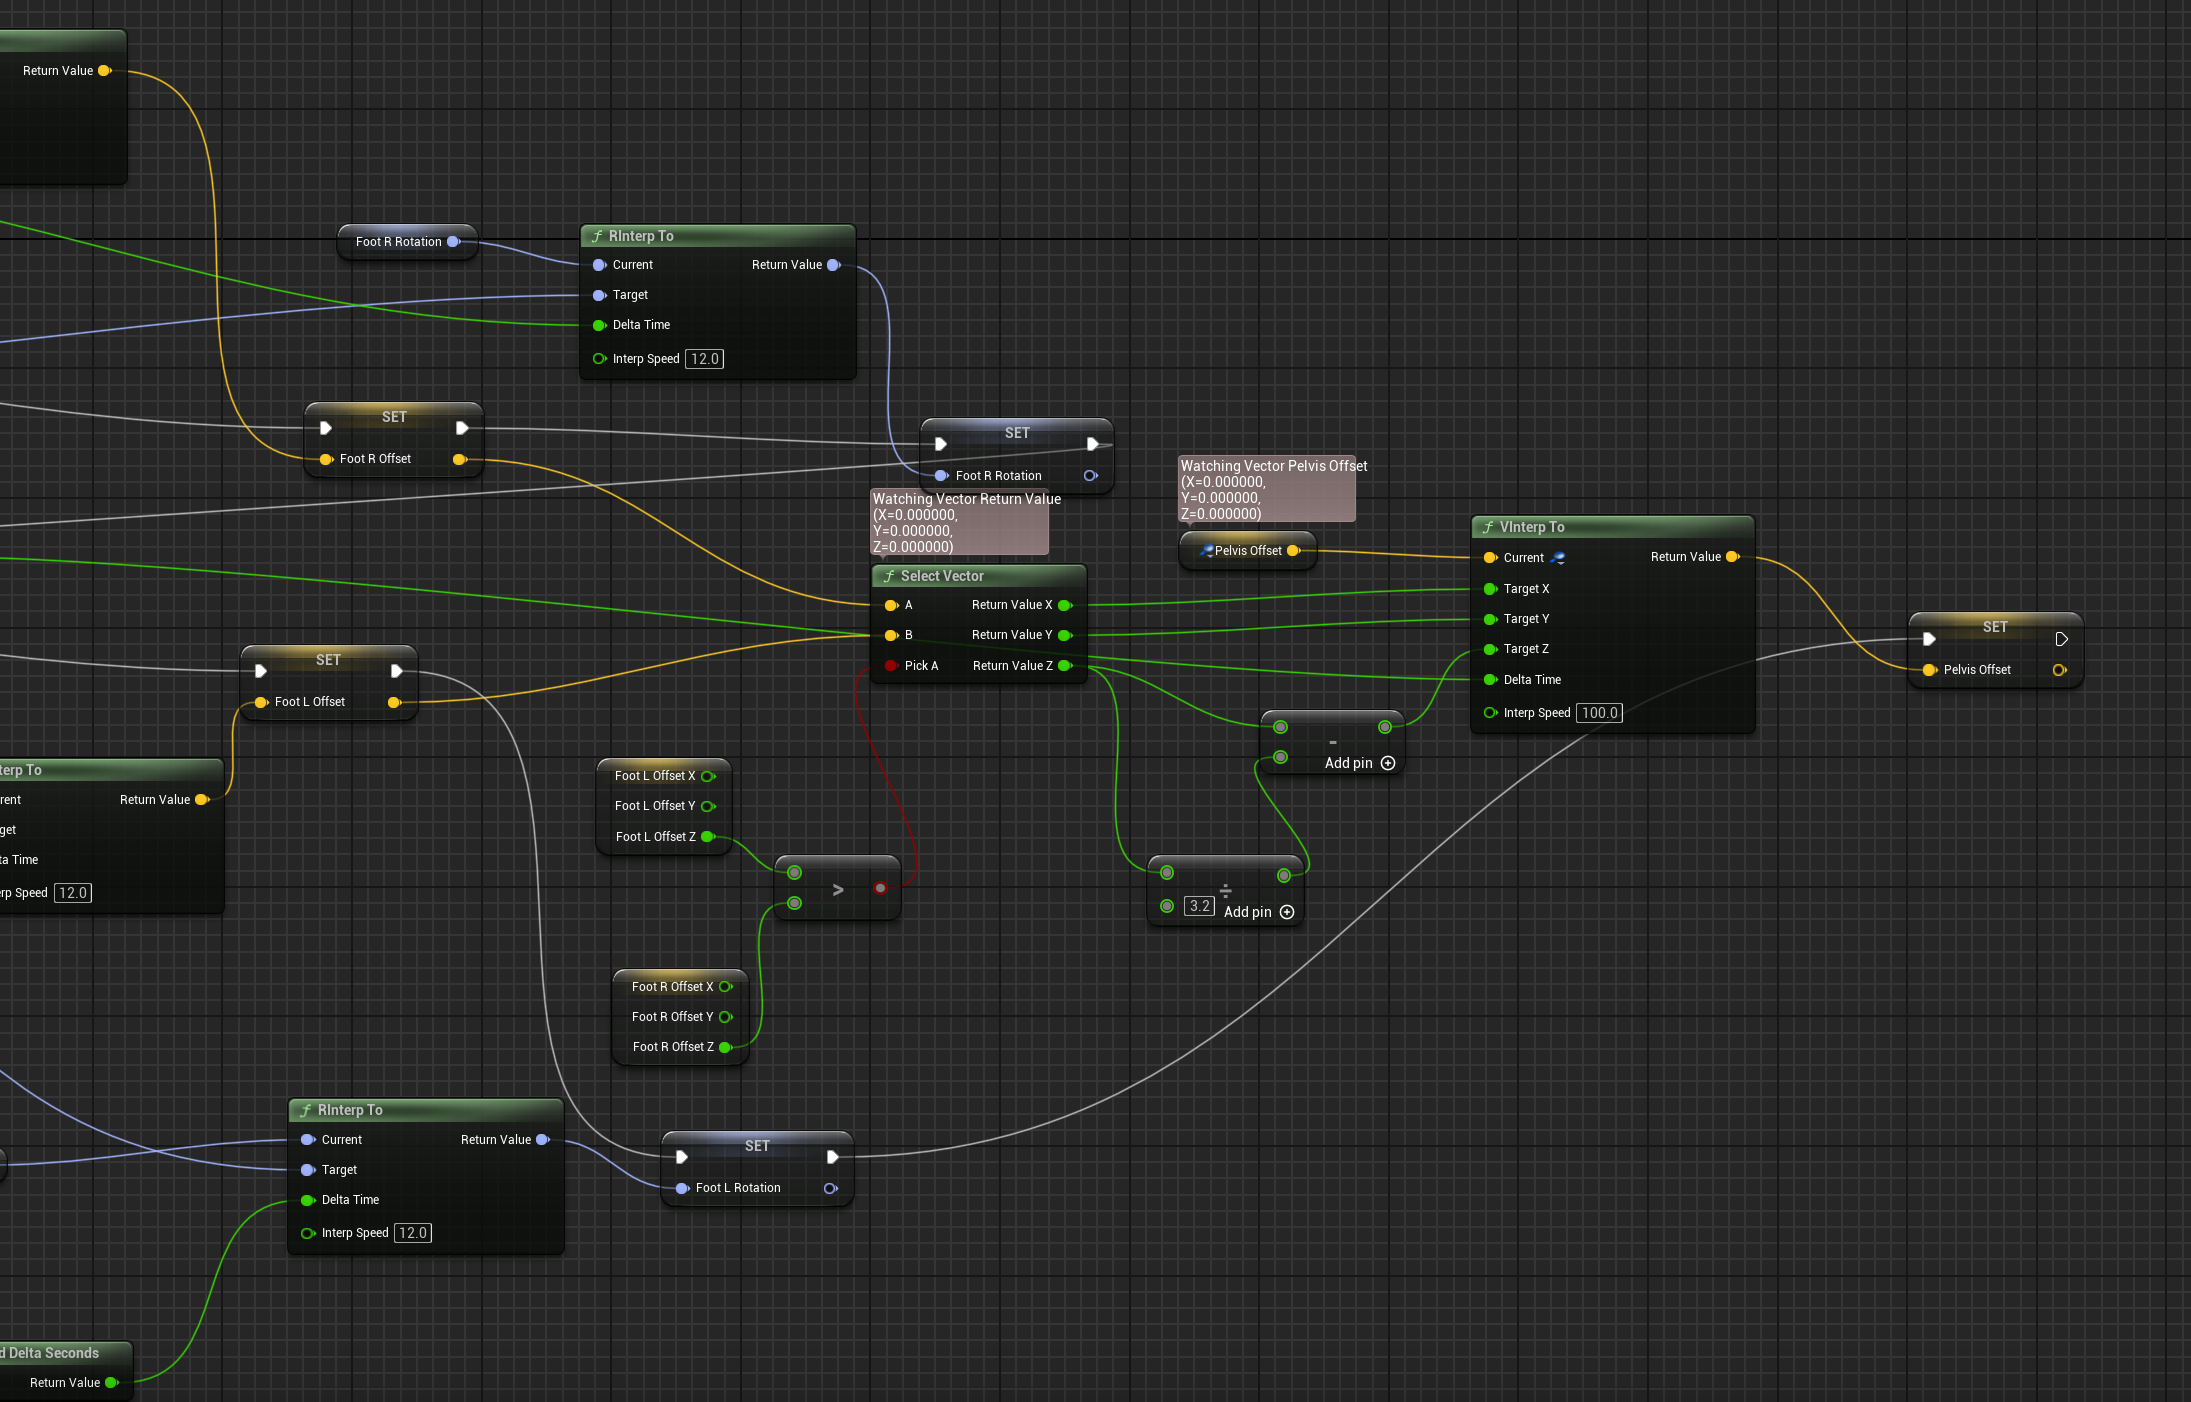Click Foot R Offset Z output pin
The image size is (2191, 1402).
tap(725, 1047)
